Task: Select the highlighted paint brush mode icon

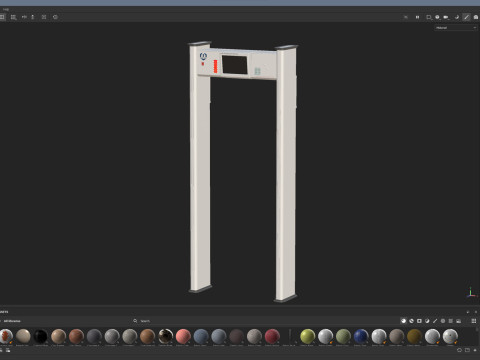Action: 466,17
